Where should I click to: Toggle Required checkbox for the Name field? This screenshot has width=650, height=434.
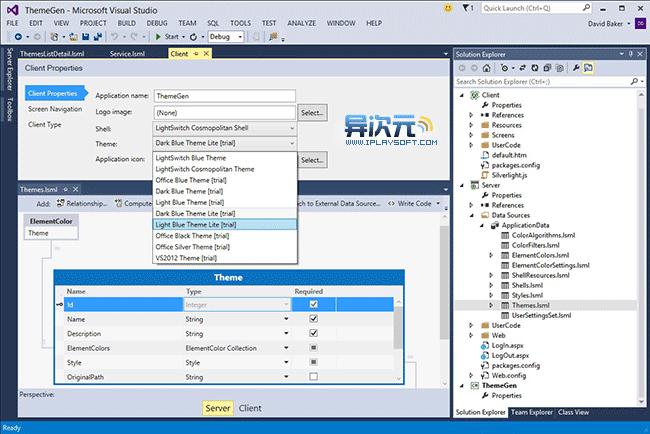313,319
